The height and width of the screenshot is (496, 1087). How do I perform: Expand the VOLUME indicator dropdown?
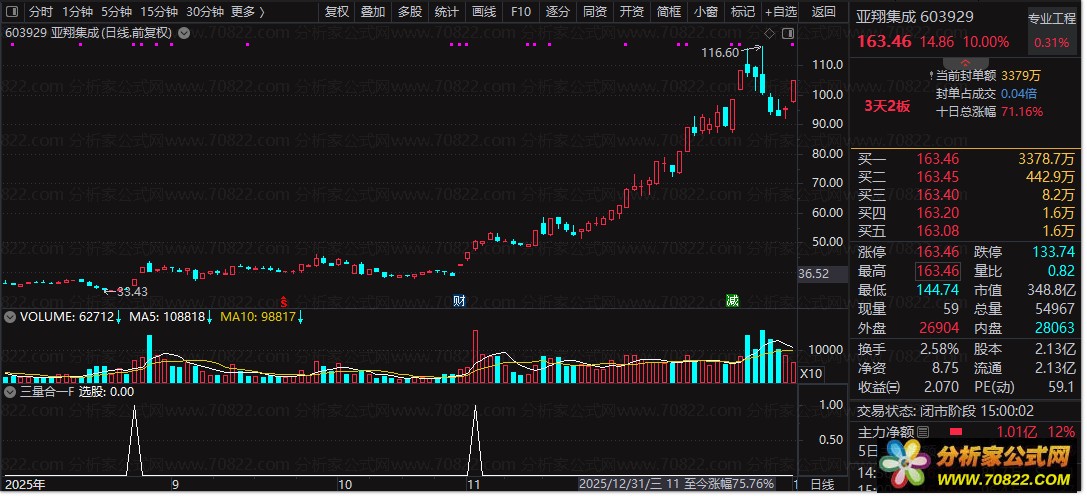point(10,316)
